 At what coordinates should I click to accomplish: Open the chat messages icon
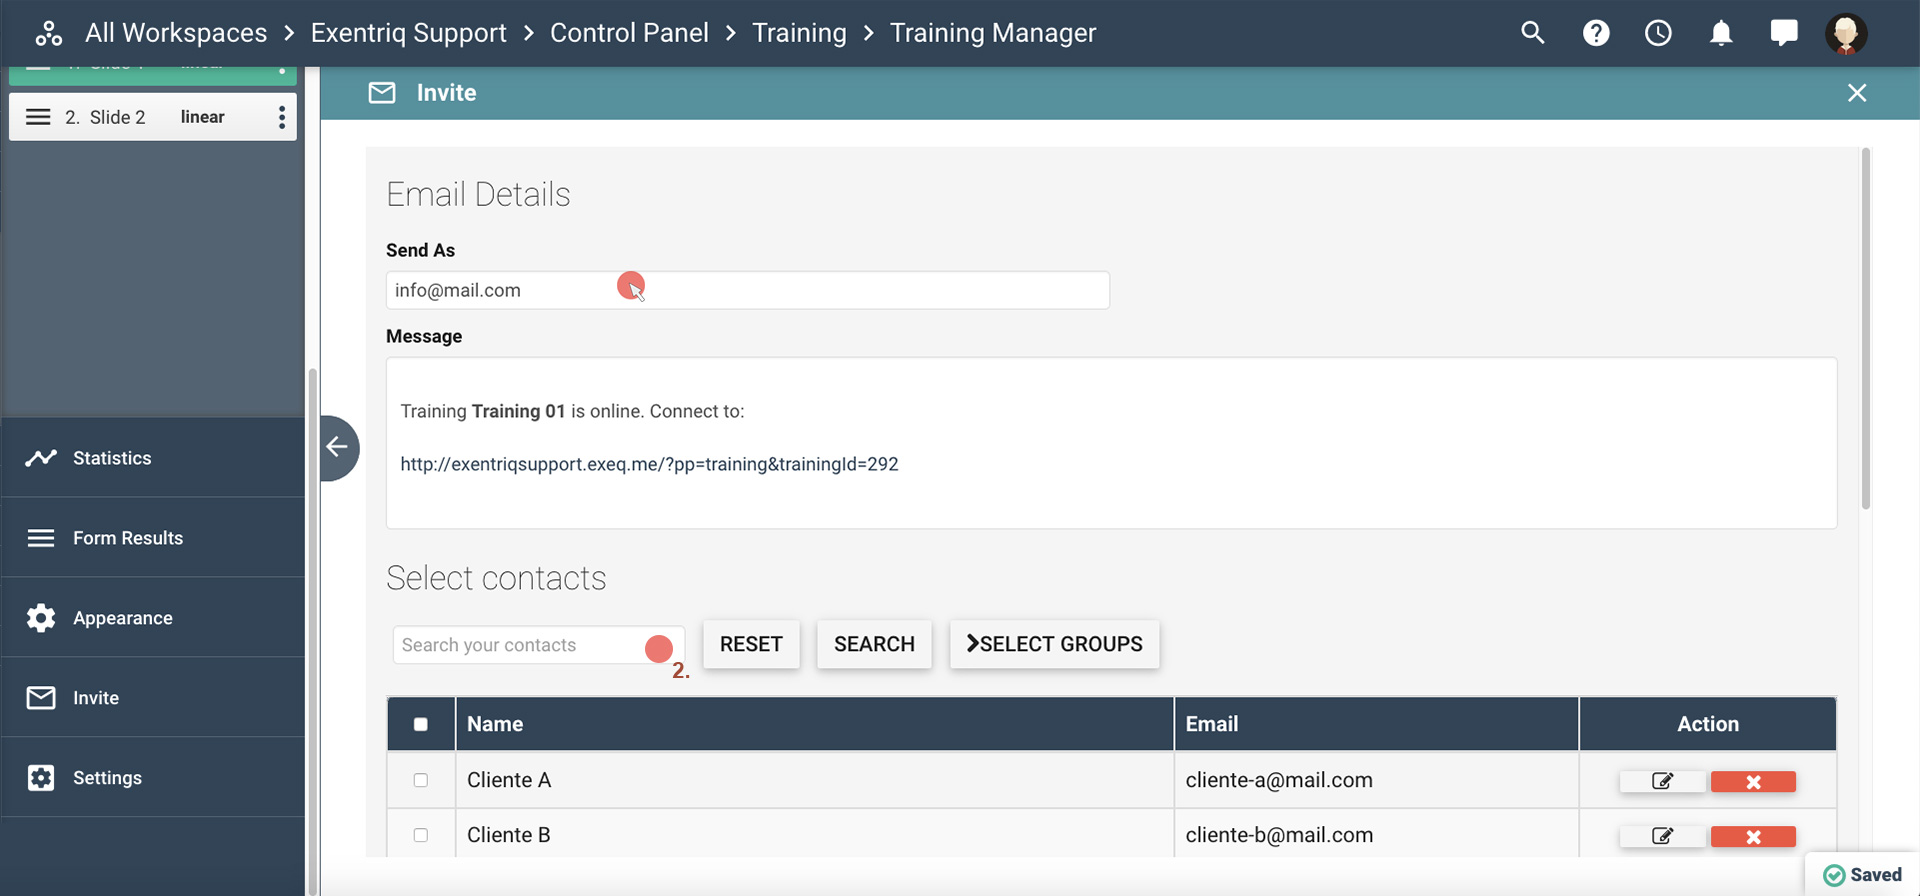tap(1783, 33)
